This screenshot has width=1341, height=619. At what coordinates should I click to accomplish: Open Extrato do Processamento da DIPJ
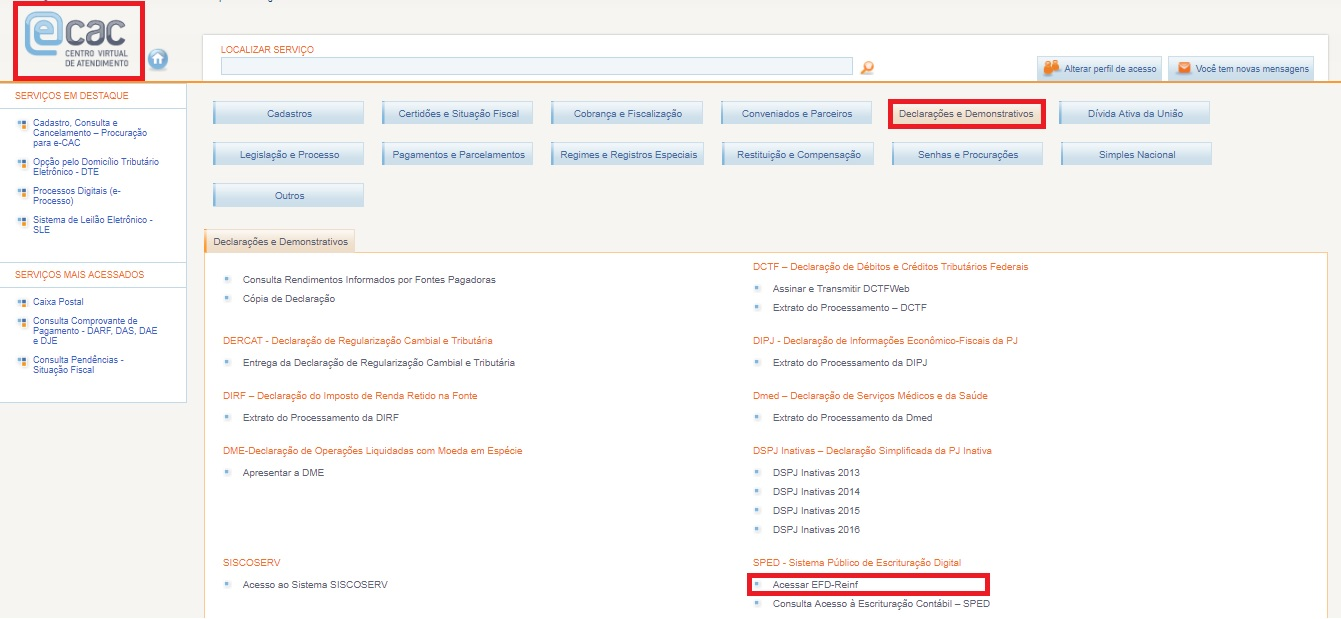click(850, 363)
